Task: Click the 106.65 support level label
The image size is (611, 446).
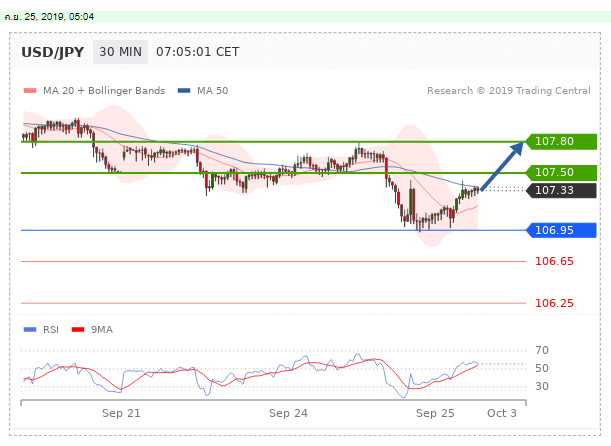Action: (x=554, y=261)
